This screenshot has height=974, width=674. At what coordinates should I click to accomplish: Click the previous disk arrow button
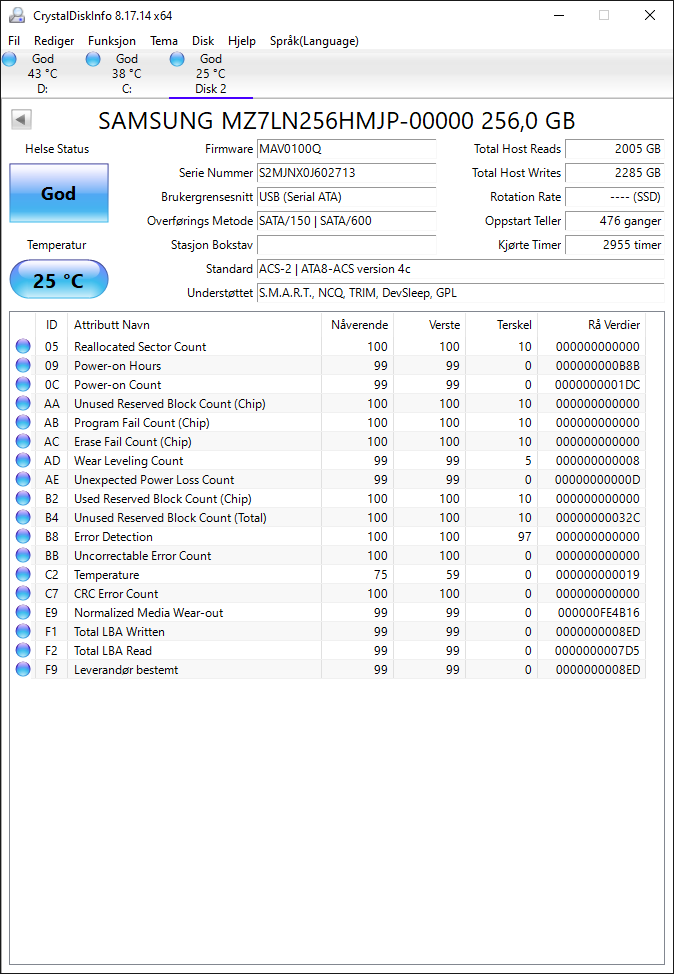[21, 120]
